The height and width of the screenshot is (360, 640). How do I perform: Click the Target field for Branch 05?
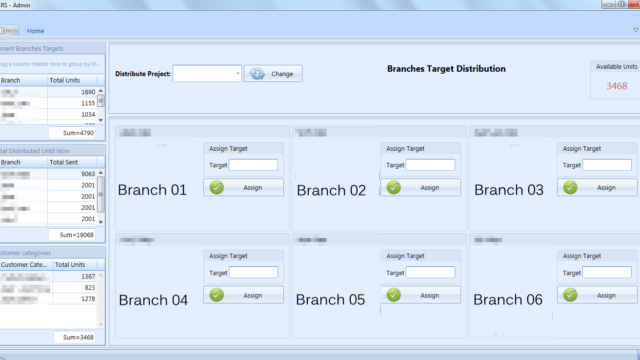pos(430,272)
